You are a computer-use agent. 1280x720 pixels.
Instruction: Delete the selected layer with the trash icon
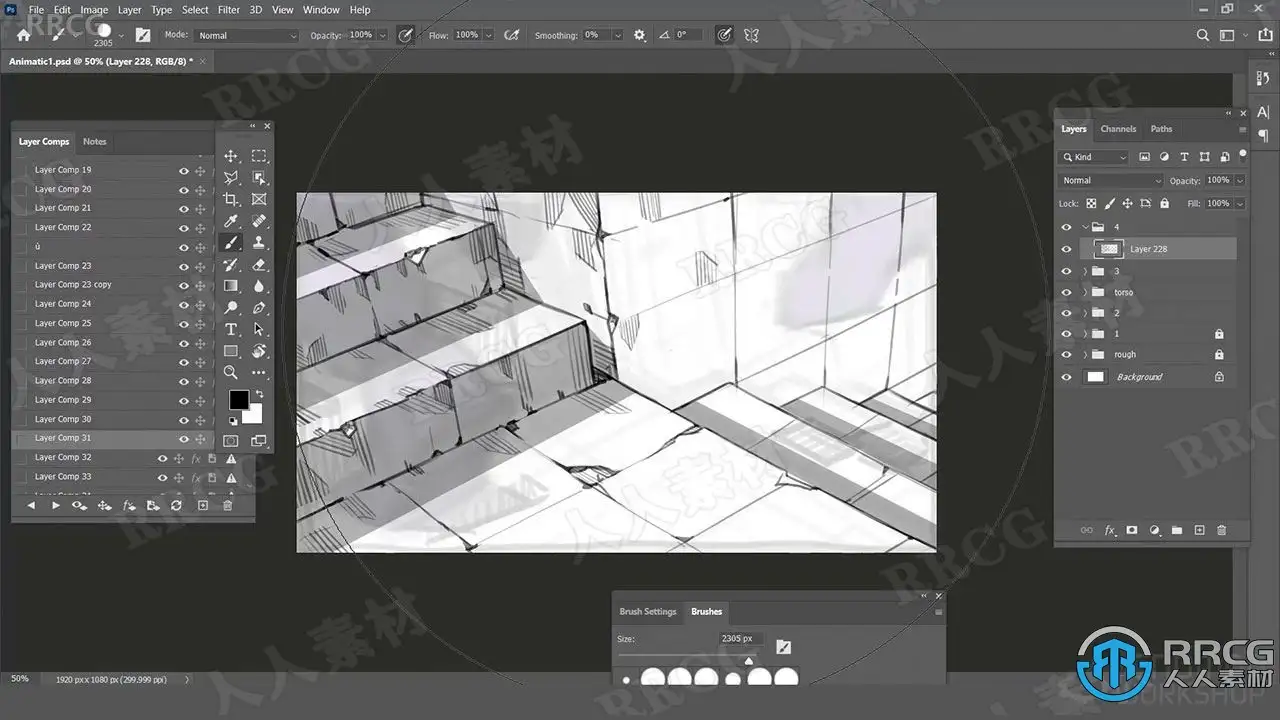click(x=1222, y=530)
